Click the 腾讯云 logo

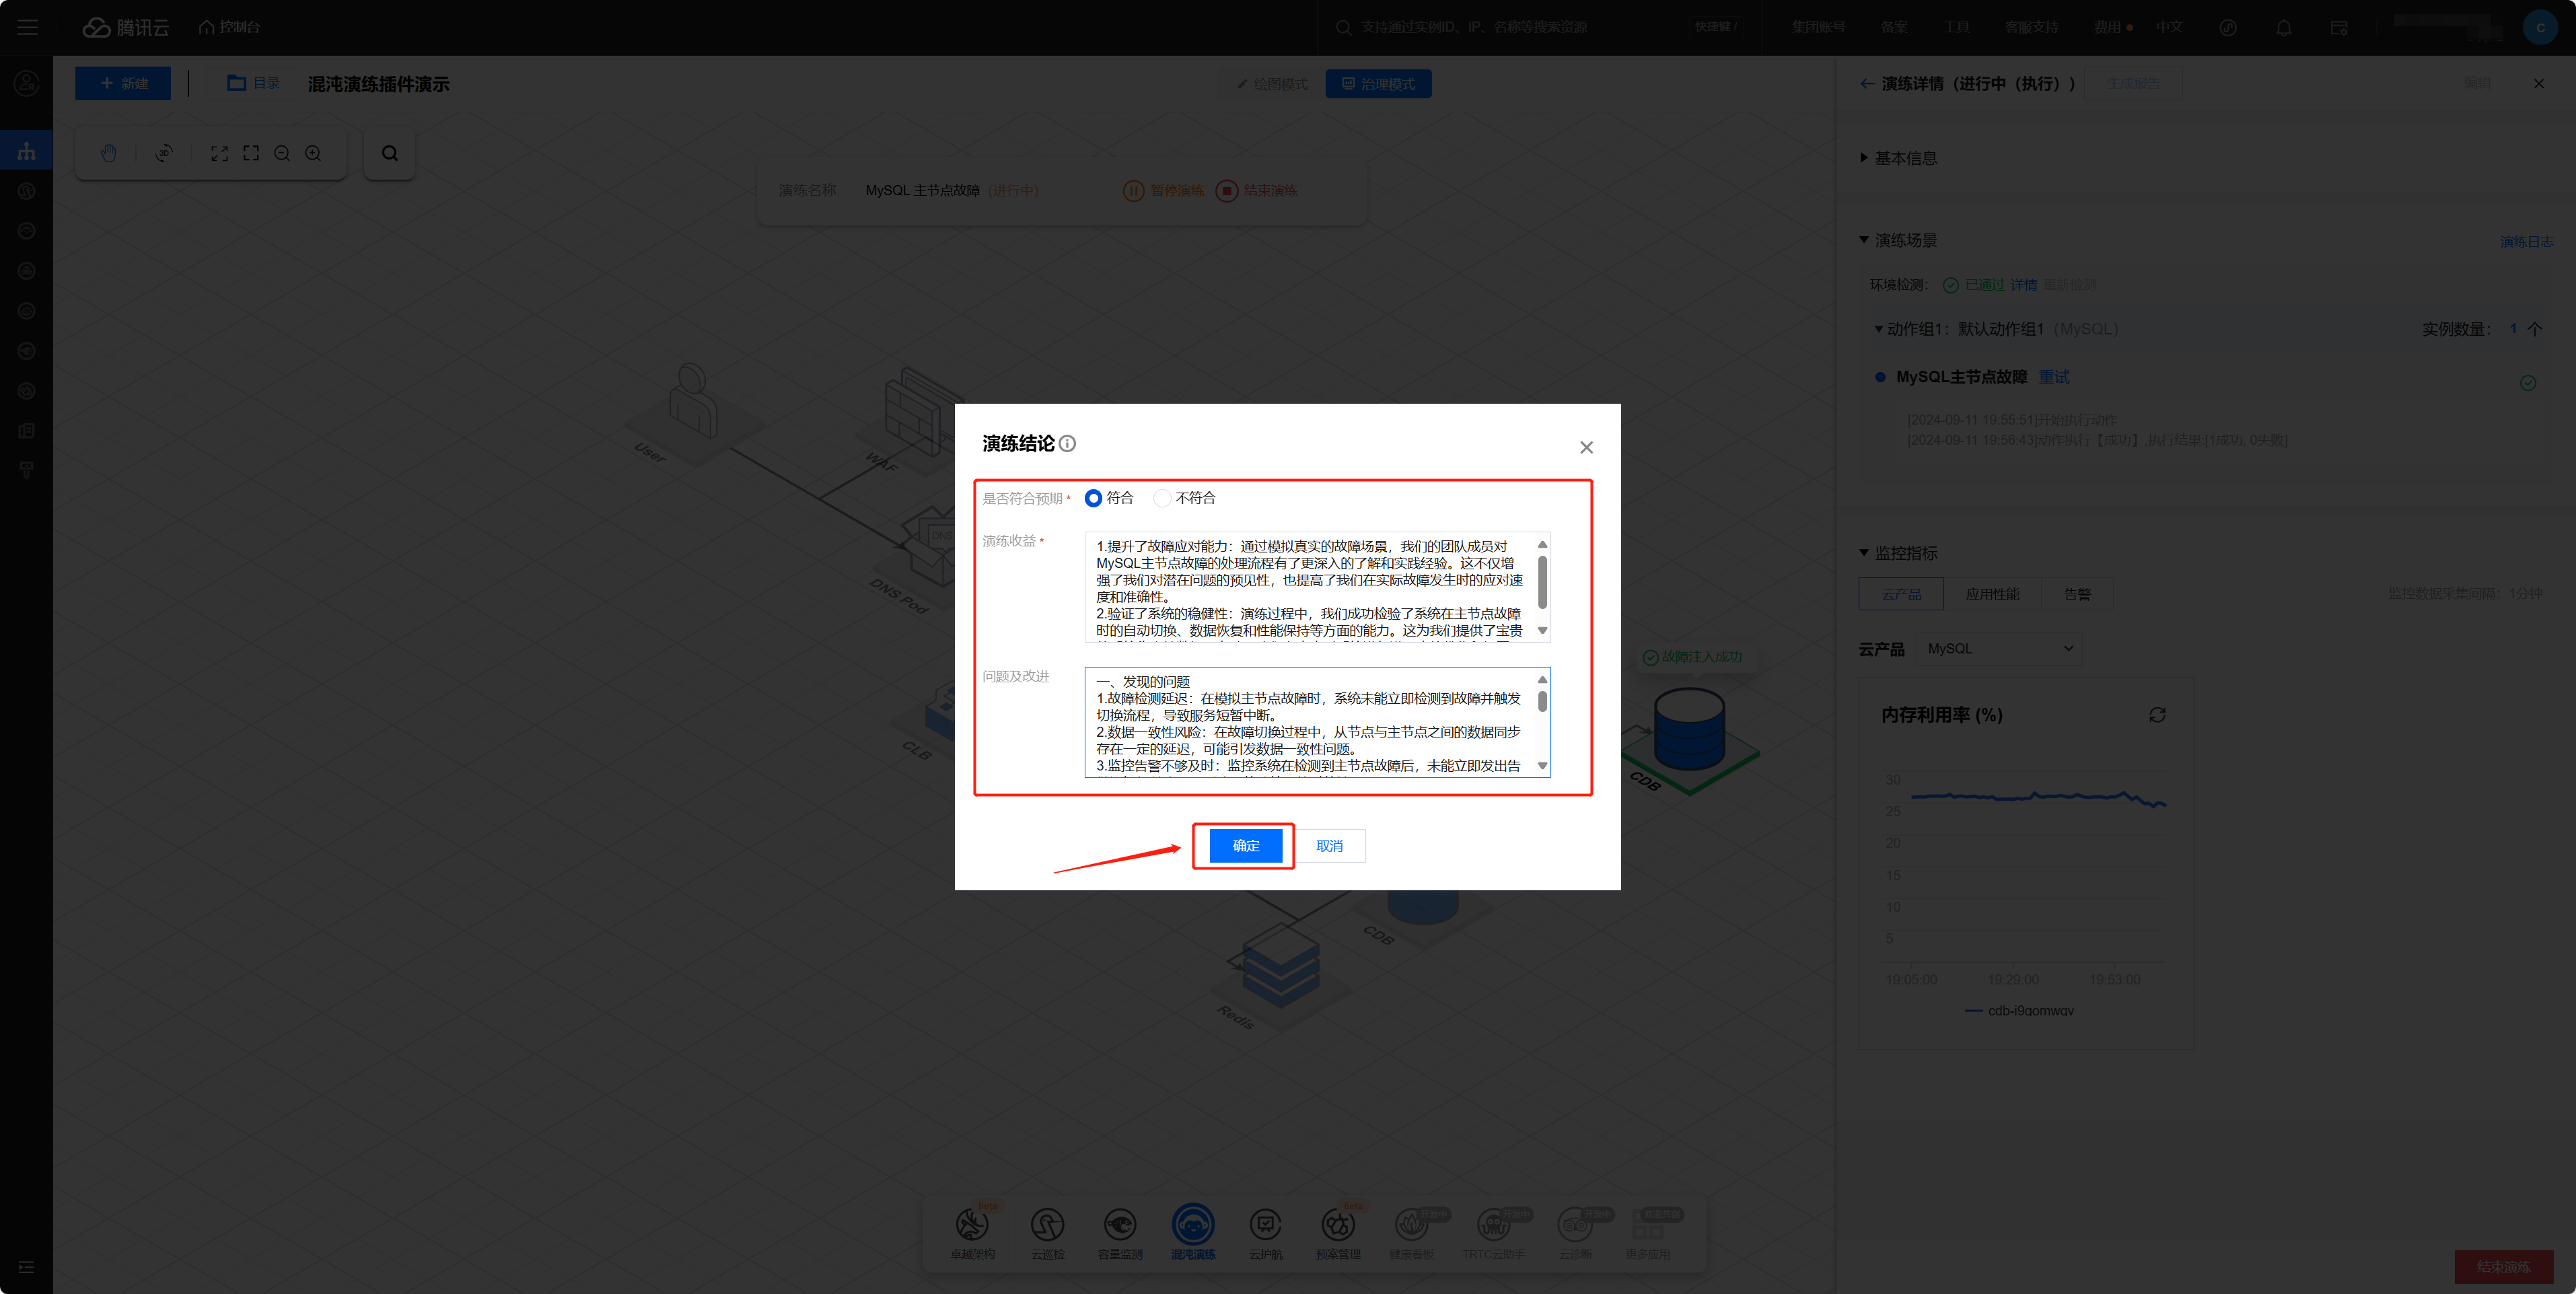pyautogui.click(x=126, y=27)
